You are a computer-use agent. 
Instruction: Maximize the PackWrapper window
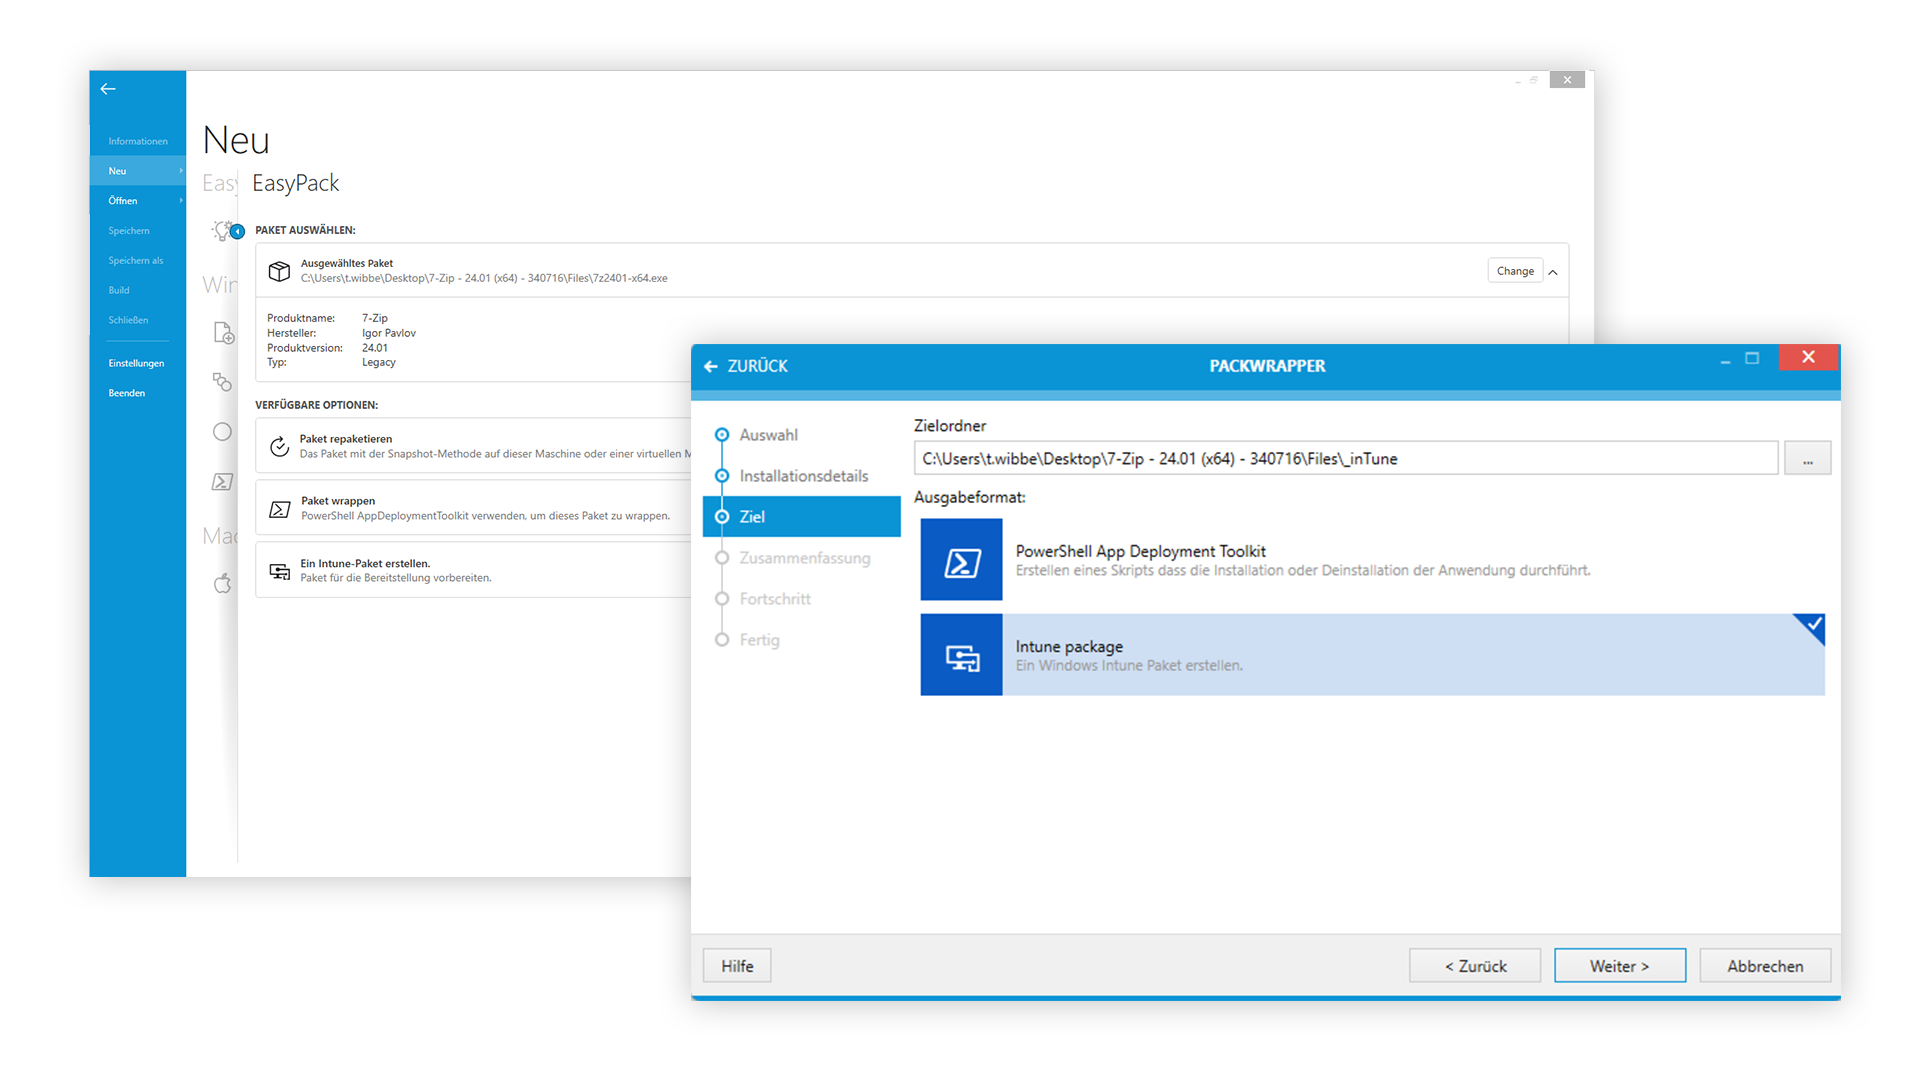coord(1752,358)
